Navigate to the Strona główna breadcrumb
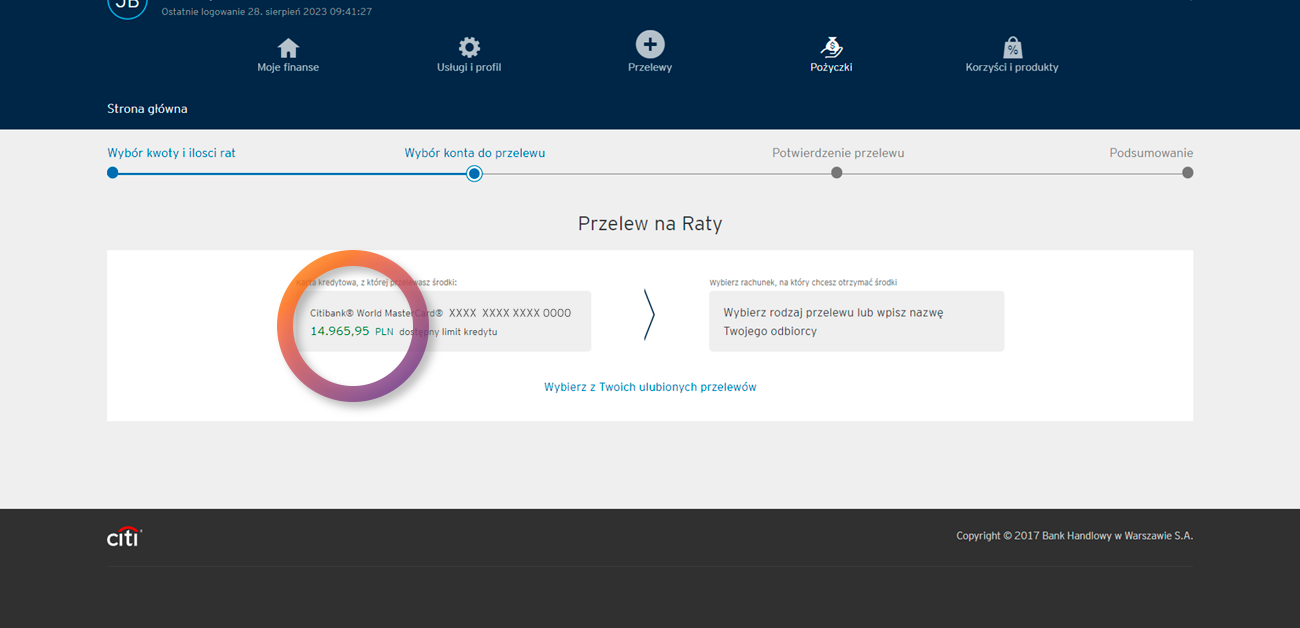The width and height of the screenshot is (1300, 628). [x=147, y=109]
